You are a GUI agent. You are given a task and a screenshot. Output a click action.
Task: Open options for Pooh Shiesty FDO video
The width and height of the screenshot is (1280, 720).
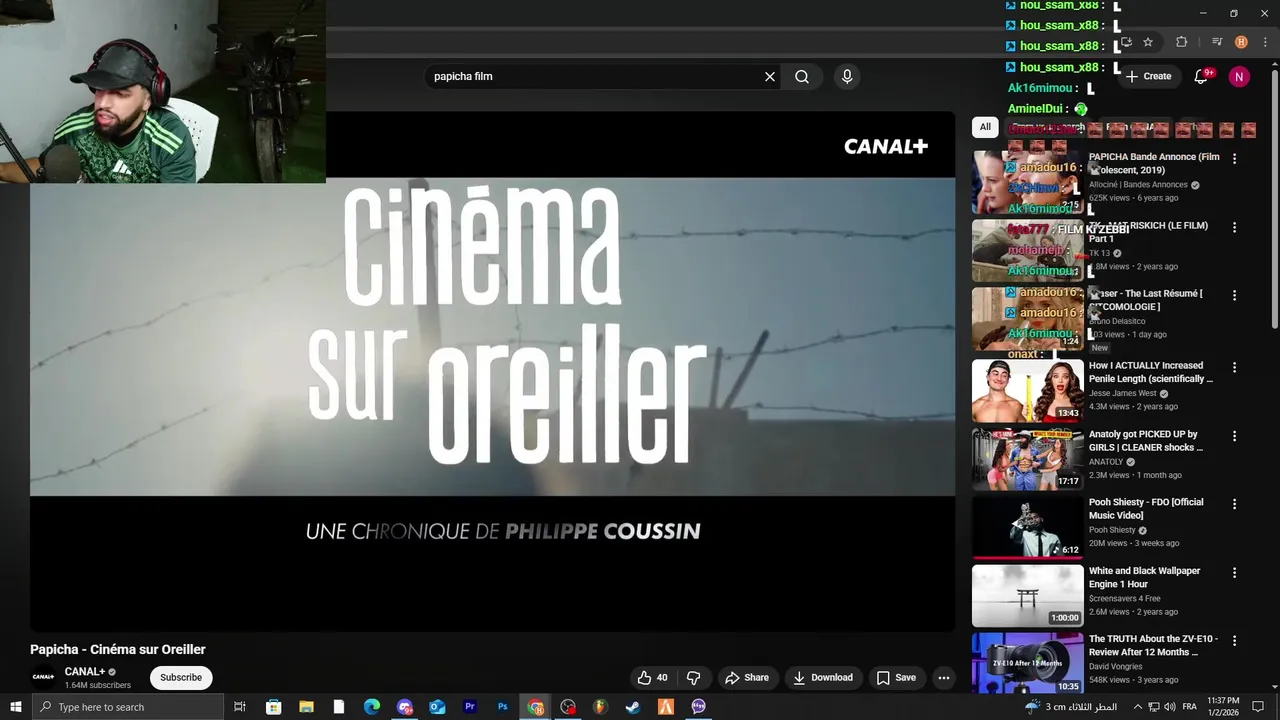click(1234, 504)
